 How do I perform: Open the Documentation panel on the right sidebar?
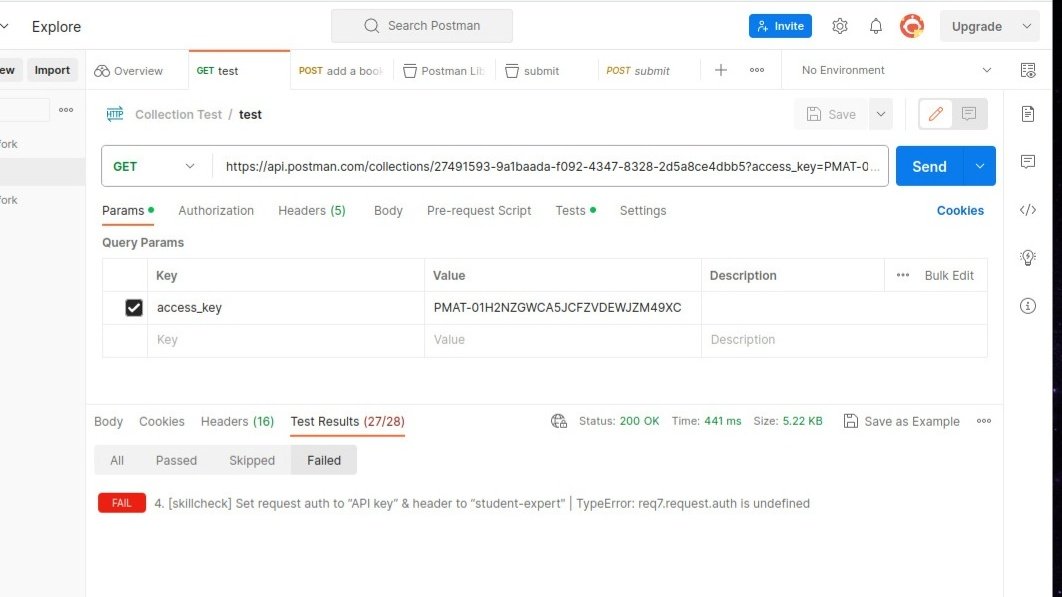(1027, 113)
